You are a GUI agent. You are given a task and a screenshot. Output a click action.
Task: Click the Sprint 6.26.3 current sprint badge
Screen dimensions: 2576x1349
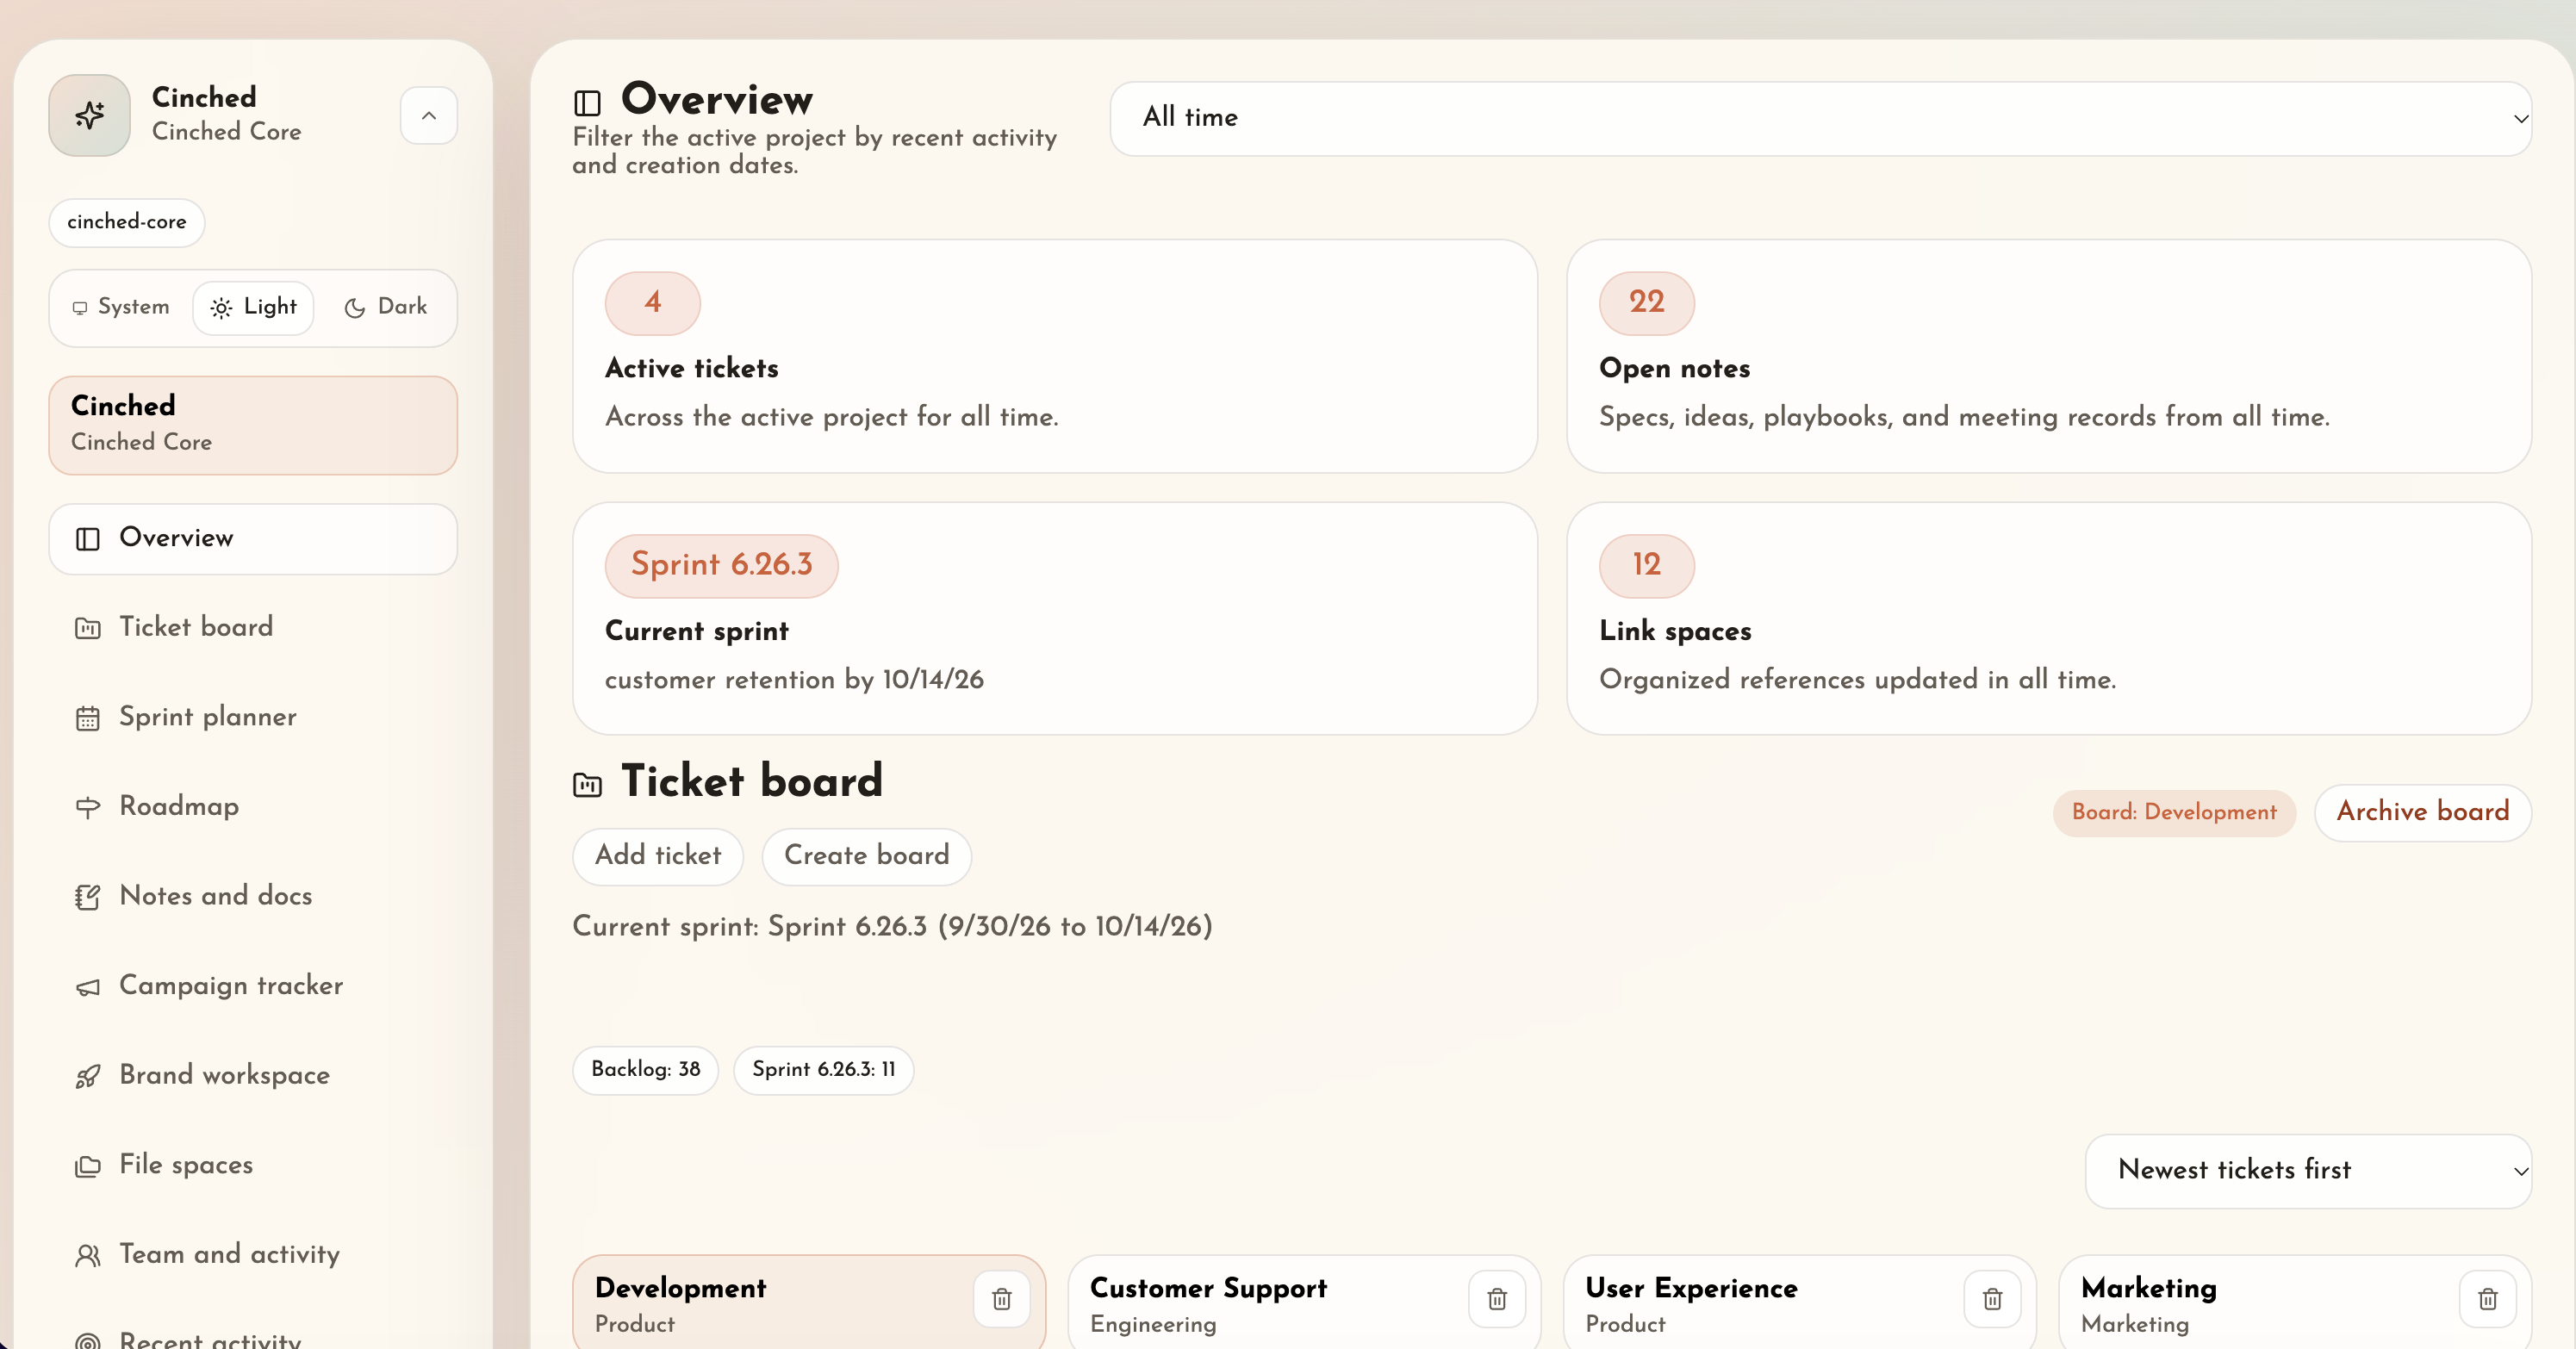click(x=722, y=566)
